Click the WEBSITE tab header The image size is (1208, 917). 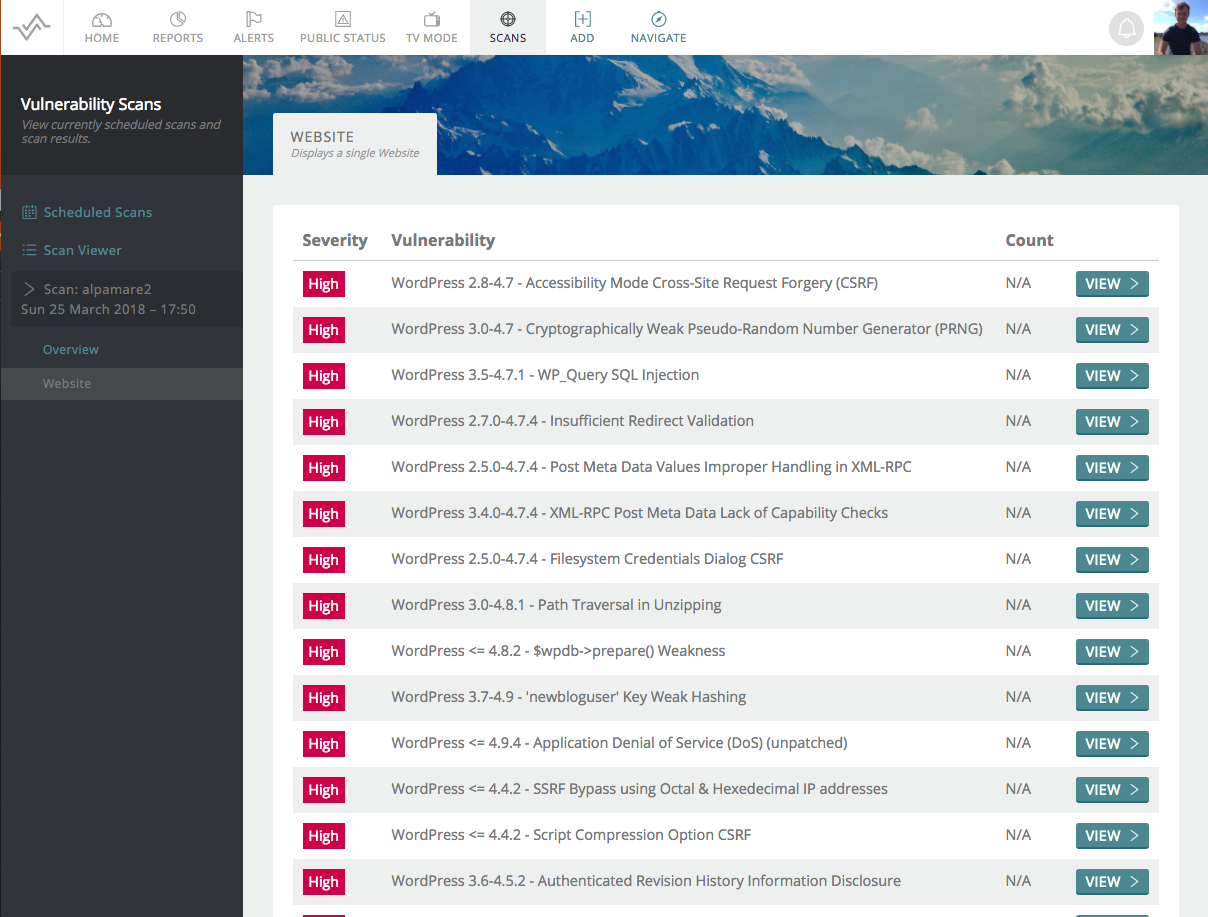point(355,144)
